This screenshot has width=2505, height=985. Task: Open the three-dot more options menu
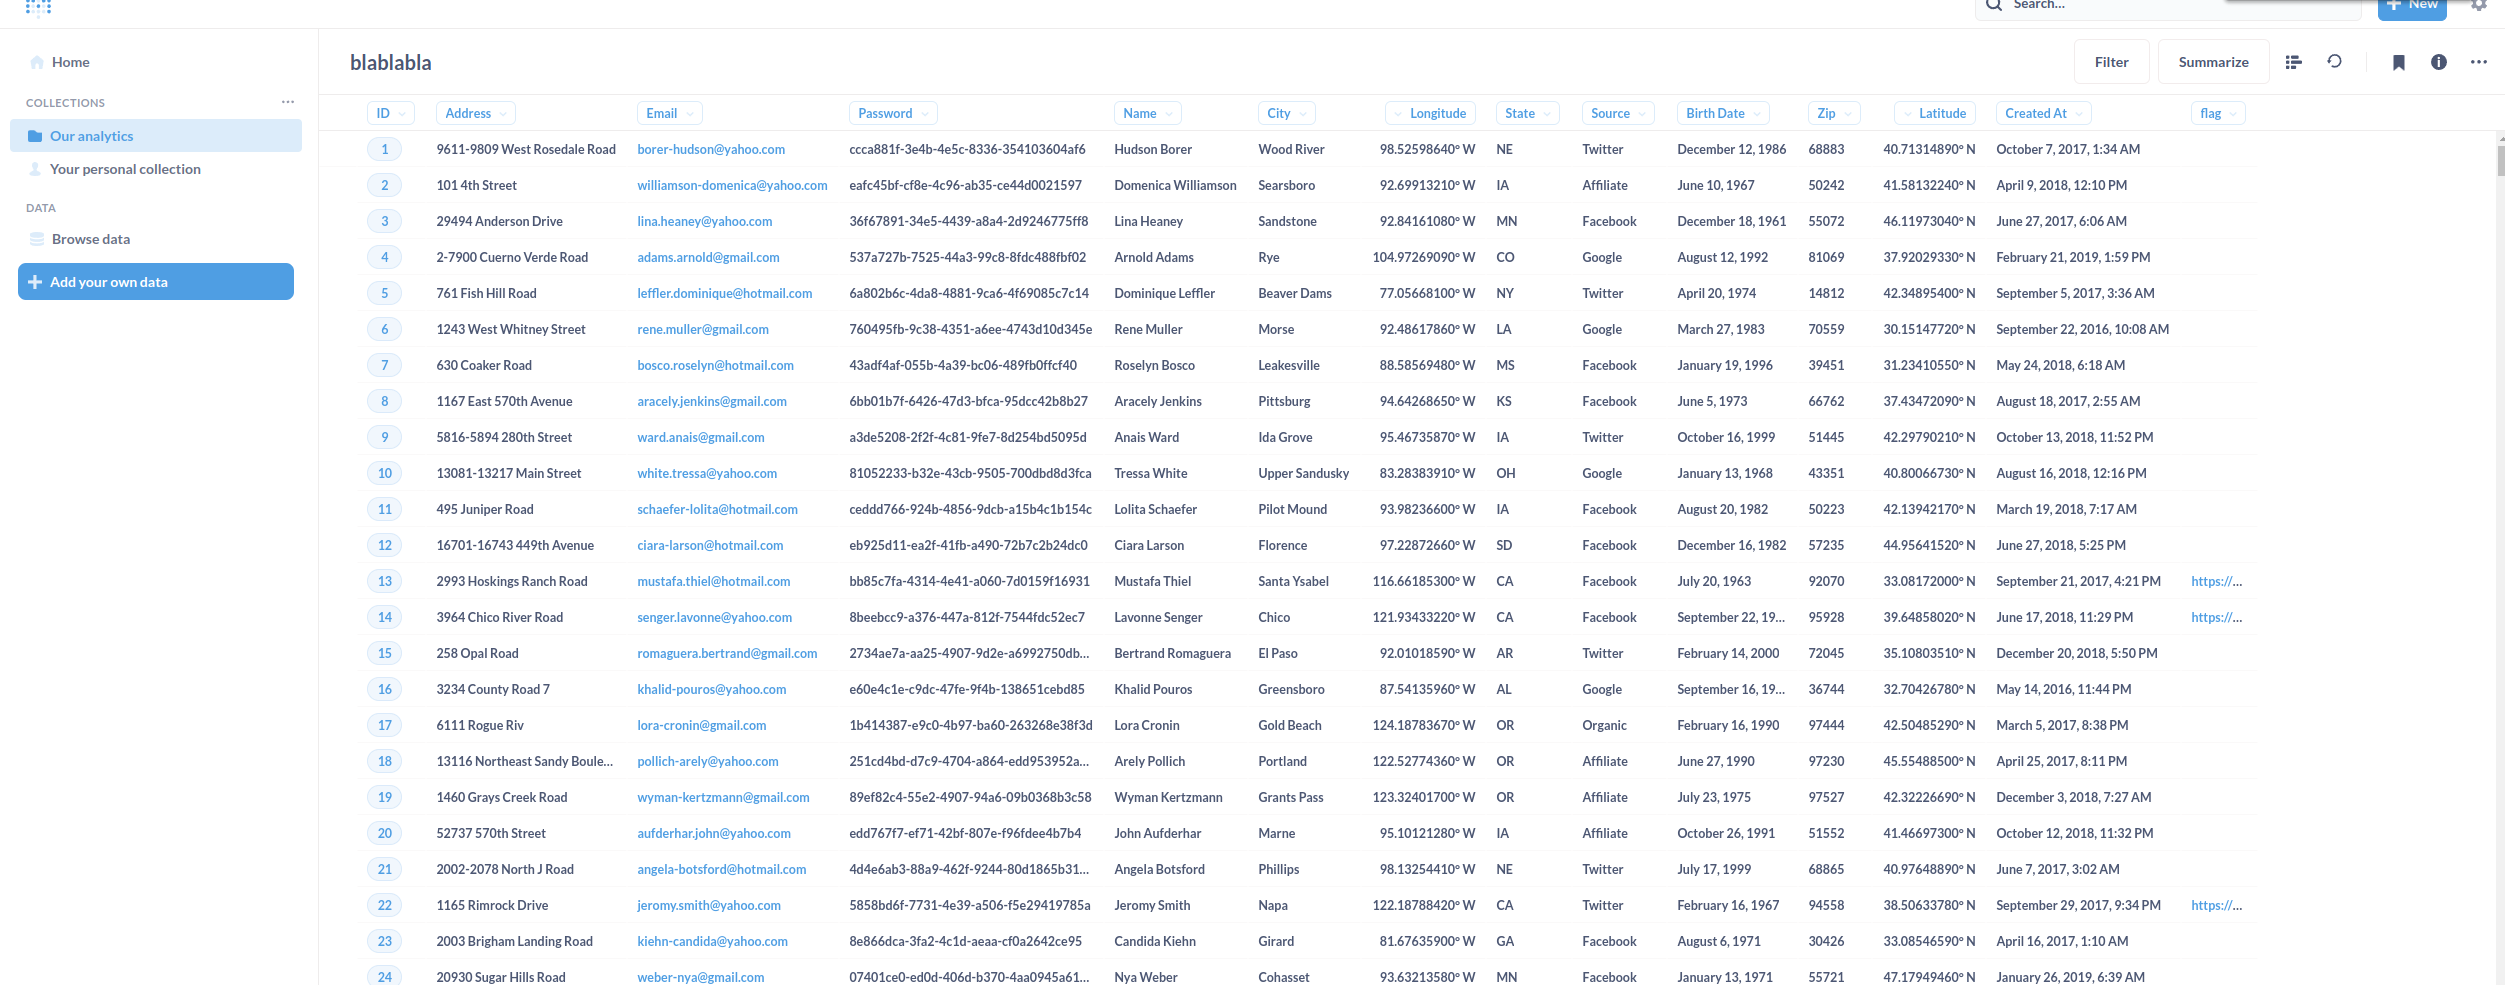pos(2479,62)
